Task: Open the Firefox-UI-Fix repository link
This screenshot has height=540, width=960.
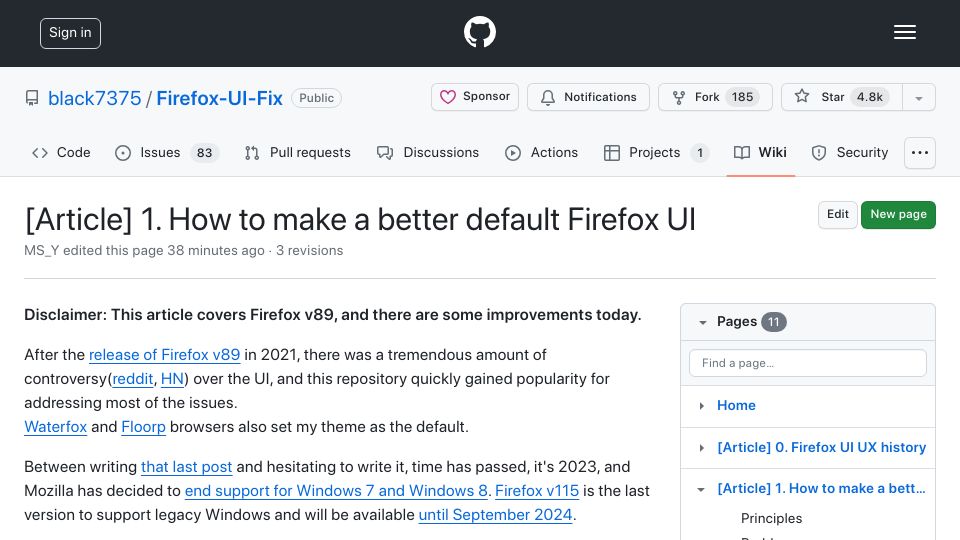Action: point(219,98)
